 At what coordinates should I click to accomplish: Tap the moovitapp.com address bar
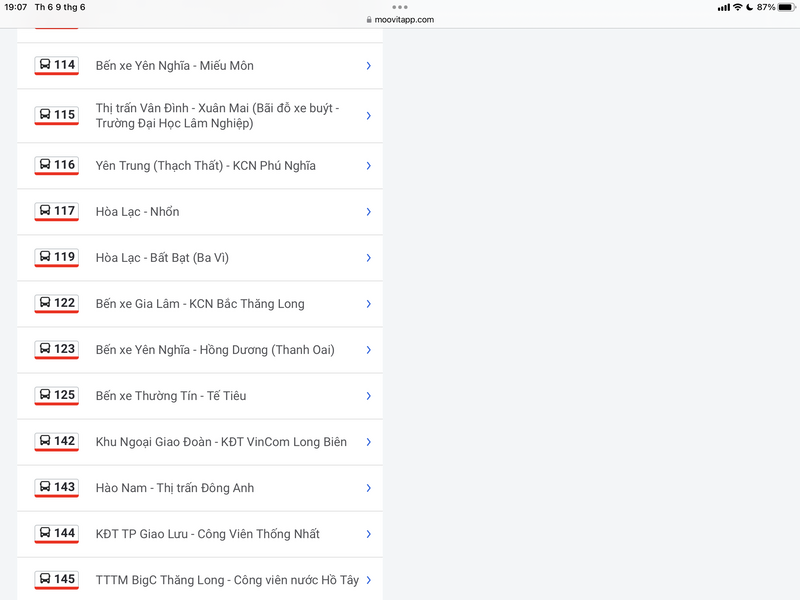point(400,19)
